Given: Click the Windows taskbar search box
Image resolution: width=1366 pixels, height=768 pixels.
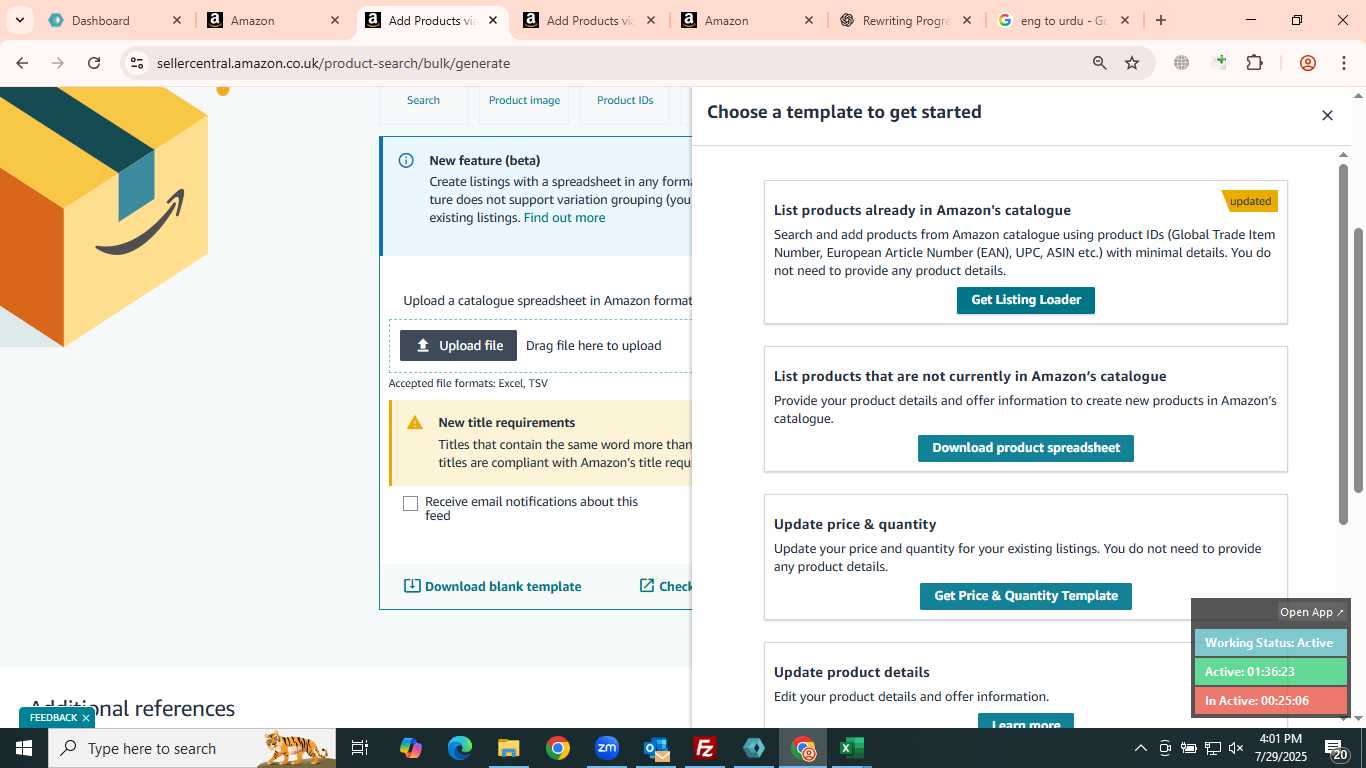Looking at the screenshot, I should (x=192, y=748).
